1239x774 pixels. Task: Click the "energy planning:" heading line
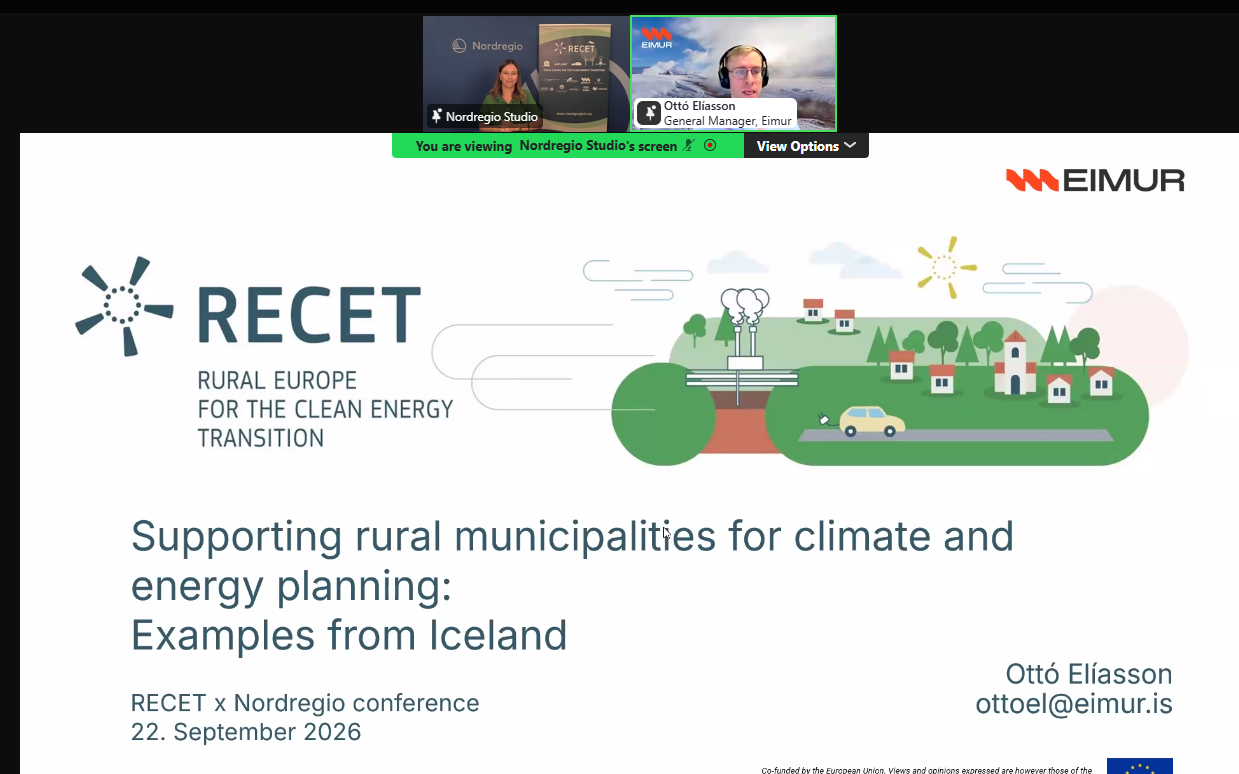(x=291, y=587)
